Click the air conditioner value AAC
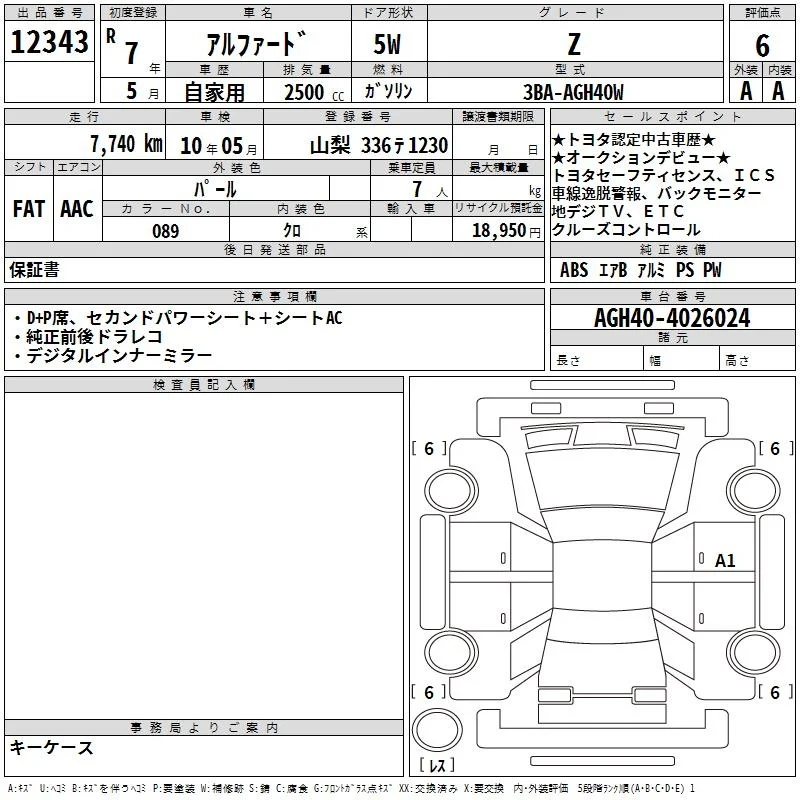The height and width of the screenshot is (800, 800). coord(77,209)
